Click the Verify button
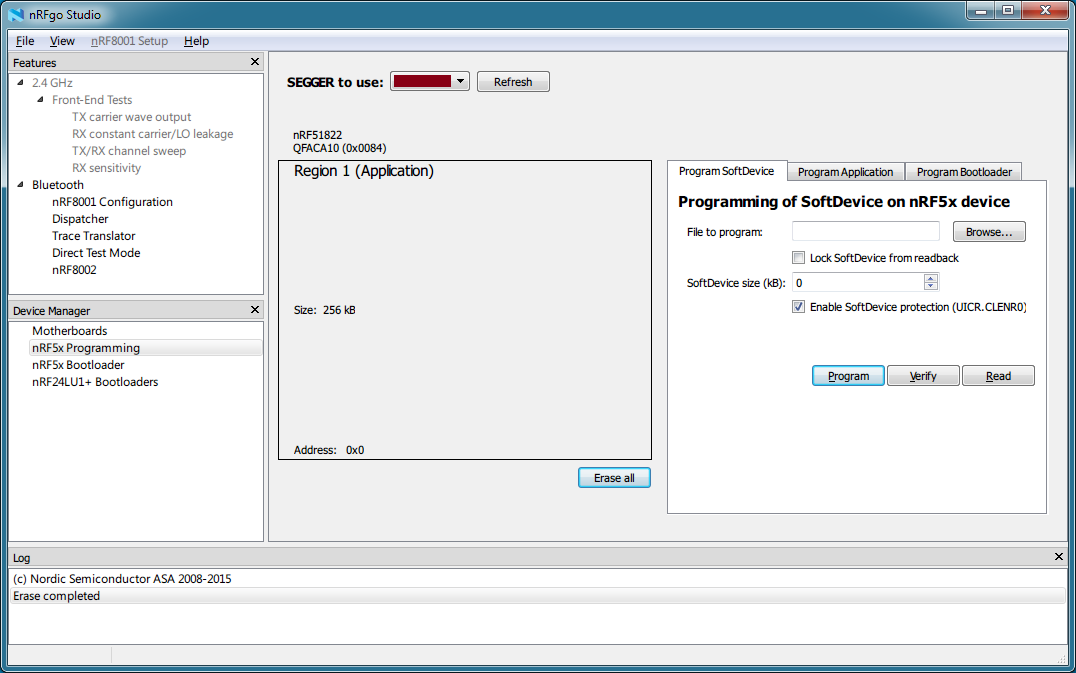Screen dimensions: 1076x673 pyautogui.click(x=923, y=376)
